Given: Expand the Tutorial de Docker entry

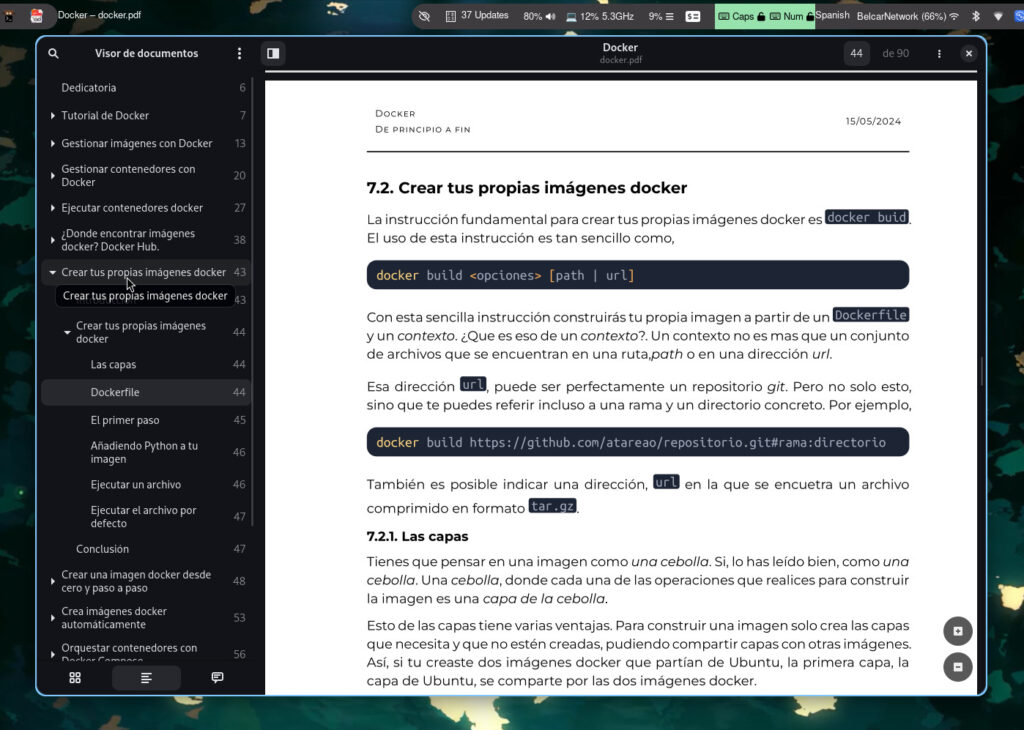Looking at the screenshot, I should [x=53, y=116].
